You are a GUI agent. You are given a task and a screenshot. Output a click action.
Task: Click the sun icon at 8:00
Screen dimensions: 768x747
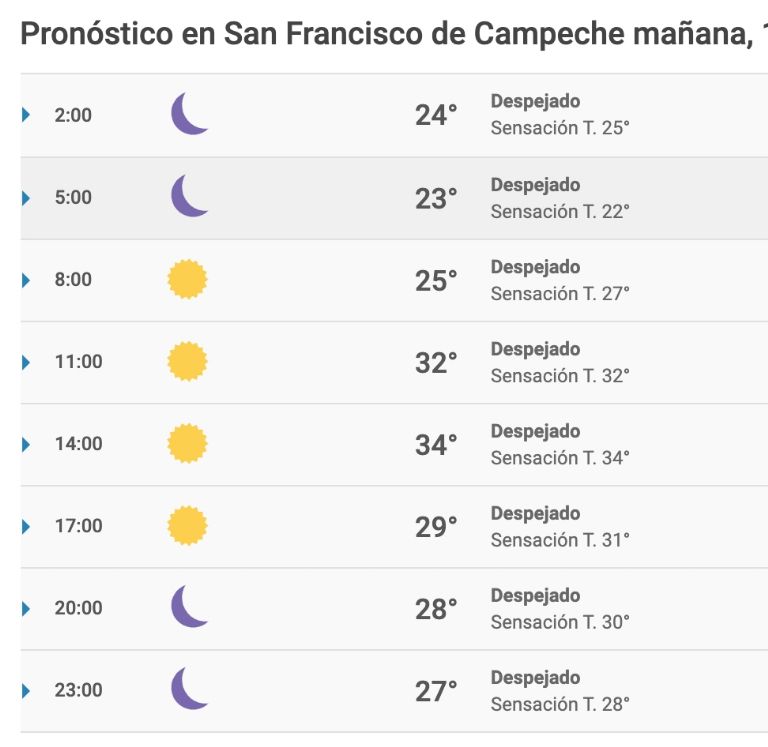188,279
